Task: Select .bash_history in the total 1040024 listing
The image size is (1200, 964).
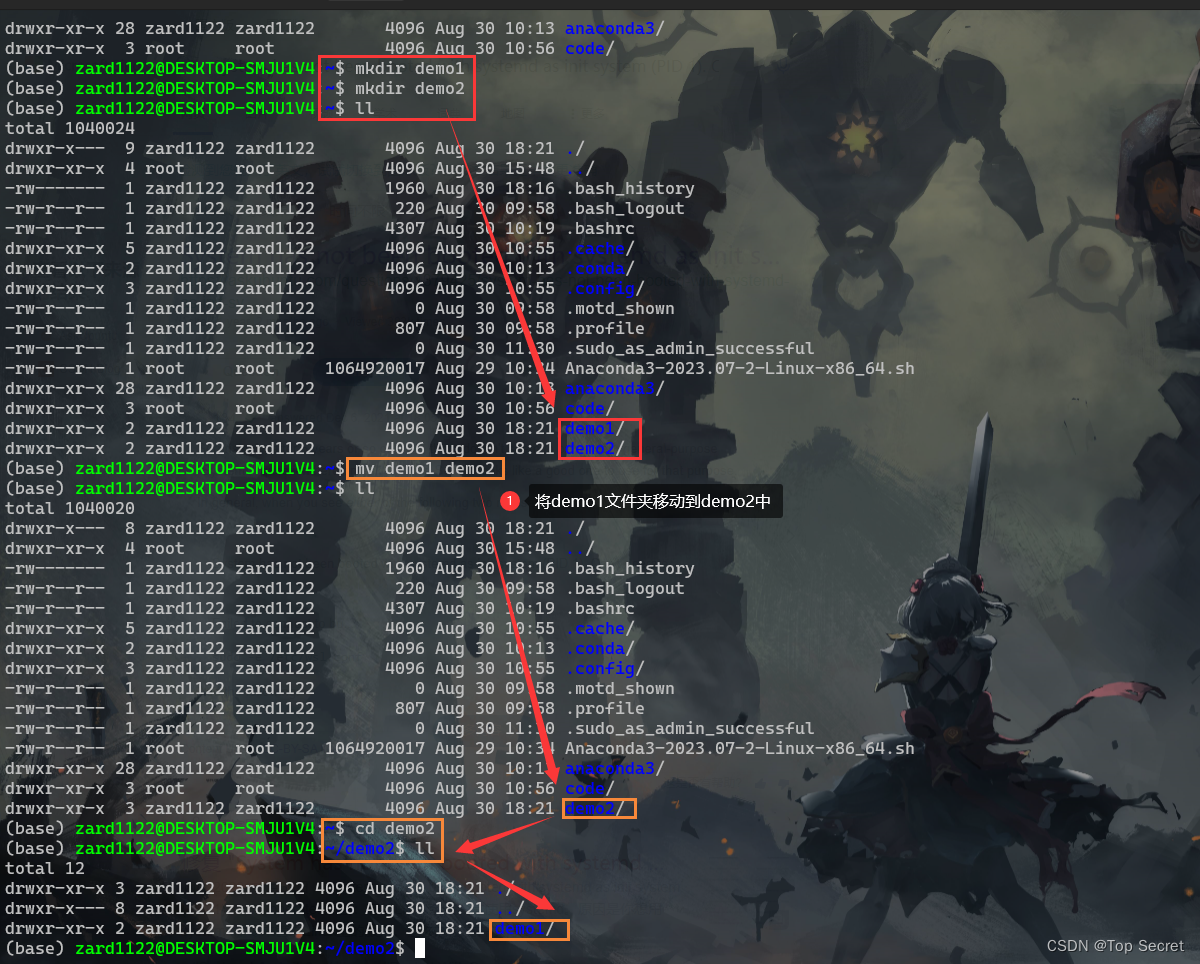Action: coord(630,188)
